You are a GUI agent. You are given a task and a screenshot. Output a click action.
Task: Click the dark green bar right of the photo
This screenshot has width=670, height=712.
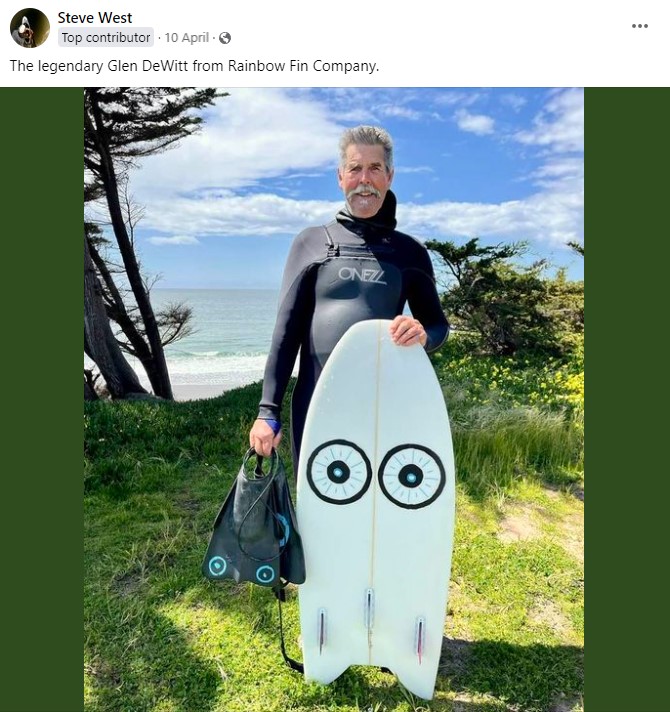pos(626,400)
